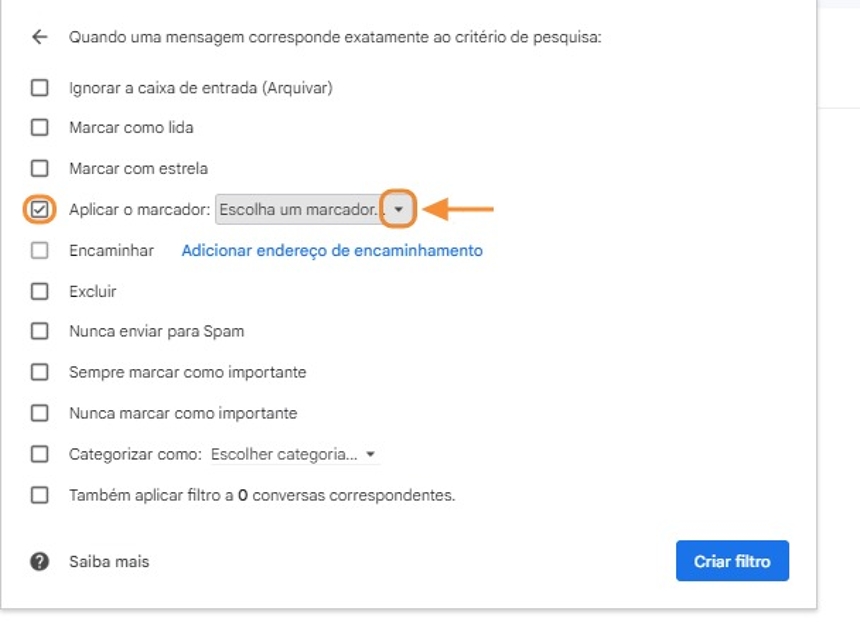The width and height of the screenshot is (860, 635).
Task: Tick 'Marcar com estrela' checkbox
Action: 39,168
